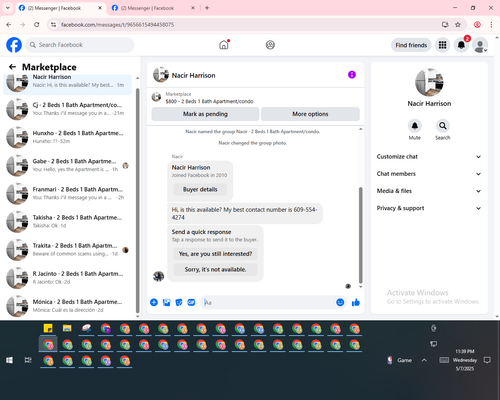This screenshot has height=400, width=500.
Task: Open Task View on the taskbar
Action: (x=28, y=360)
